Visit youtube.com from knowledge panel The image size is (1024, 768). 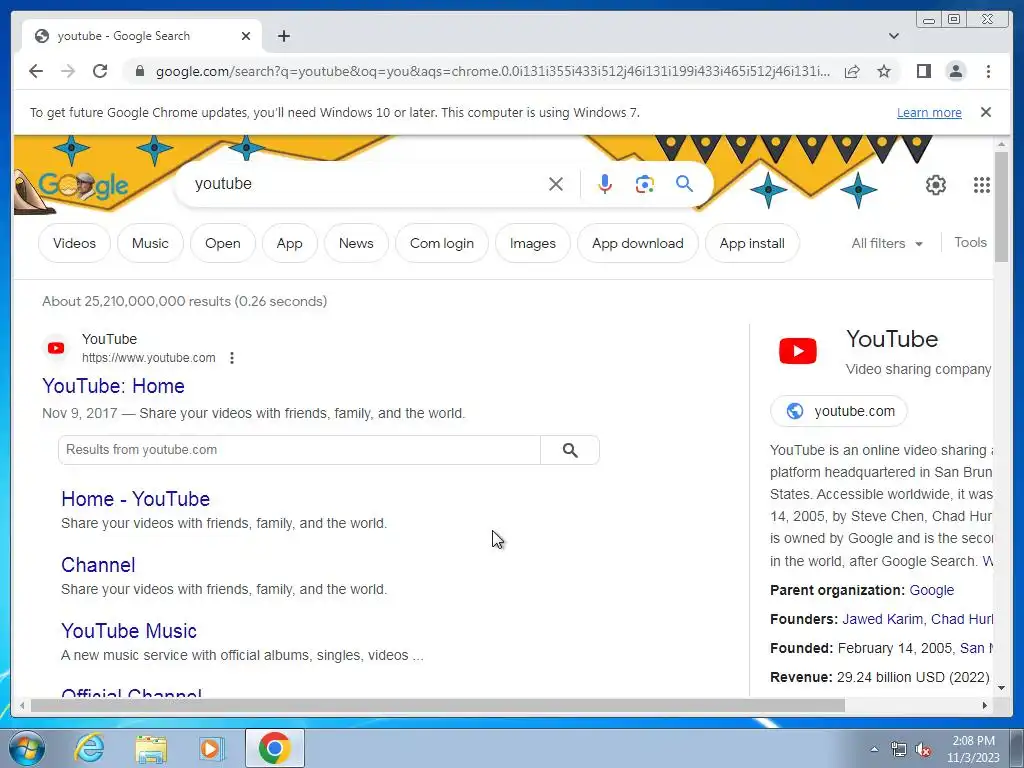[839, 411]
